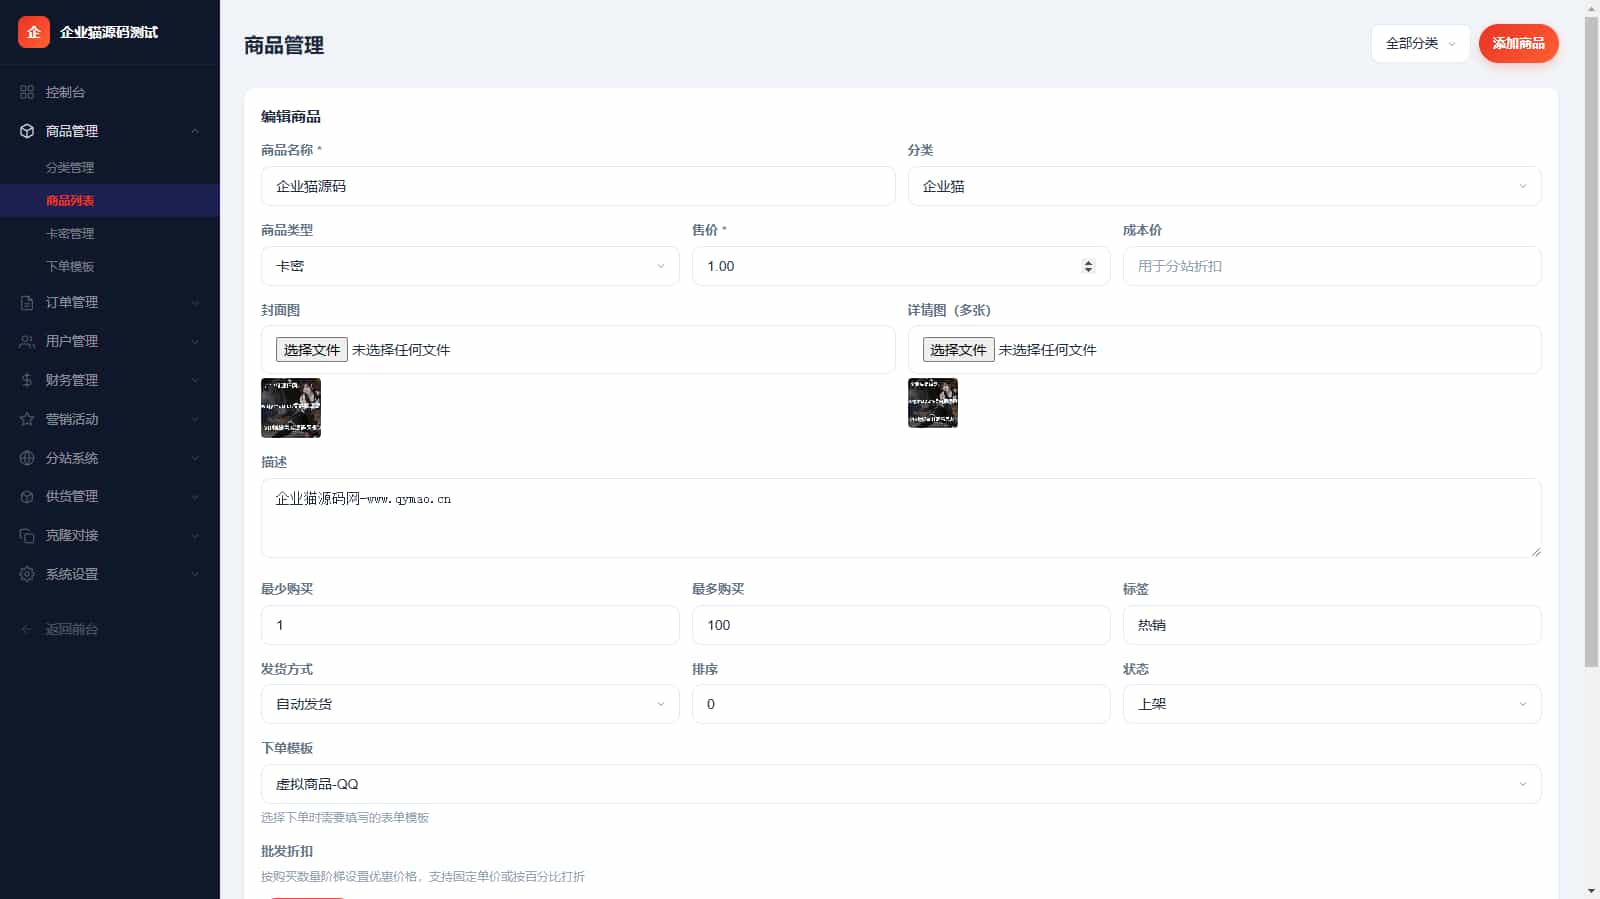Screen dimensions: 1600x899
Task: Open the 下单模板 dropdown showing 虚拟商品-QQ
Action: point(900,784)
